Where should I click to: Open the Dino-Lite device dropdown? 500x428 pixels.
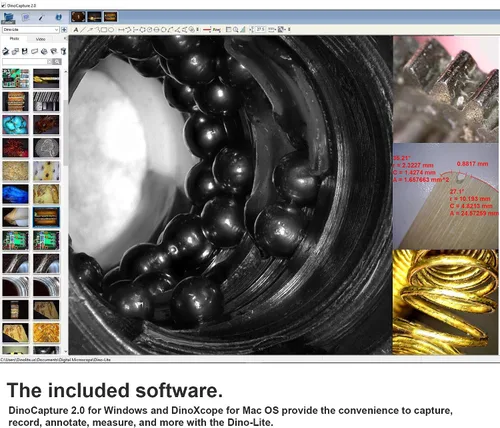31,30
